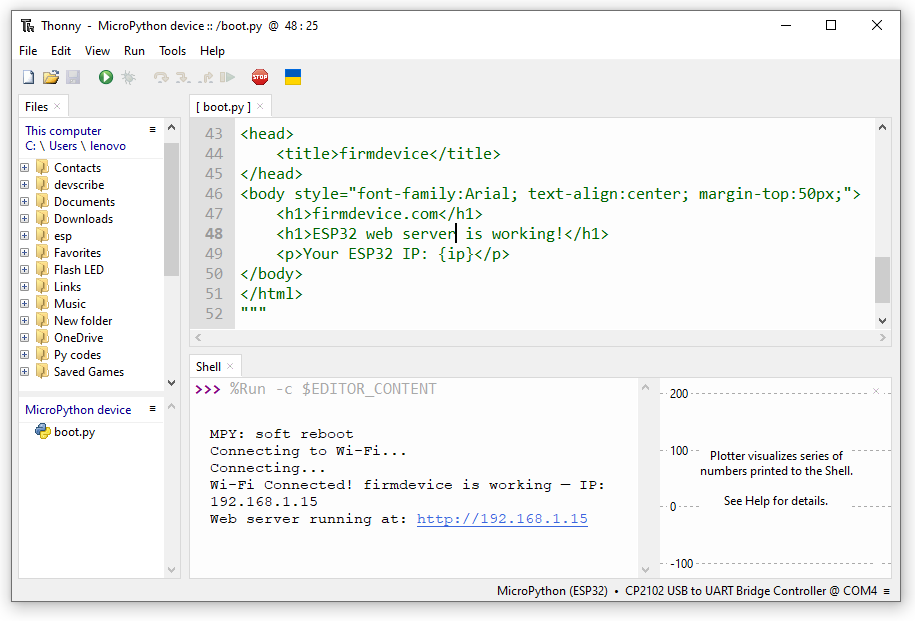Close the Plotter pane
This screenshot has height=621, width=915.
tap(876, 390)
